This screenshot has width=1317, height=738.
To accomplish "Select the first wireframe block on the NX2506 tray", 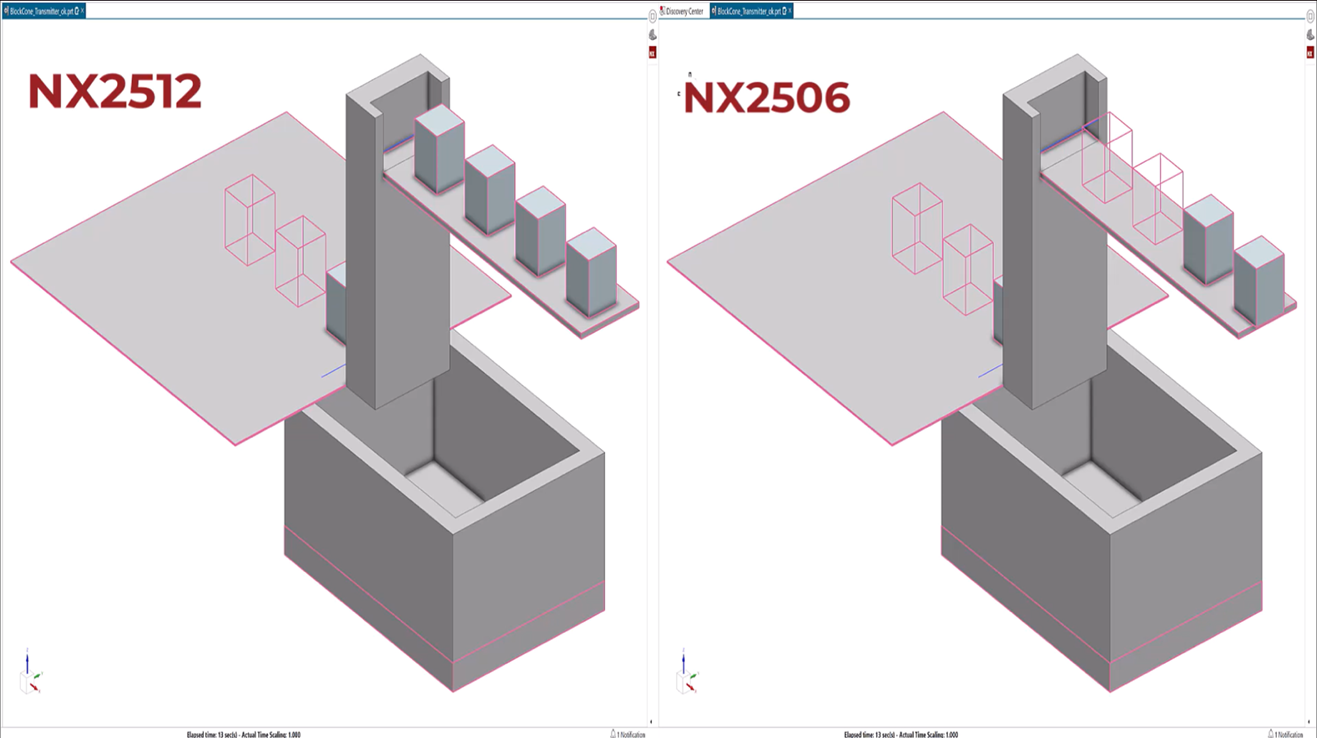I will (1107, 158).
